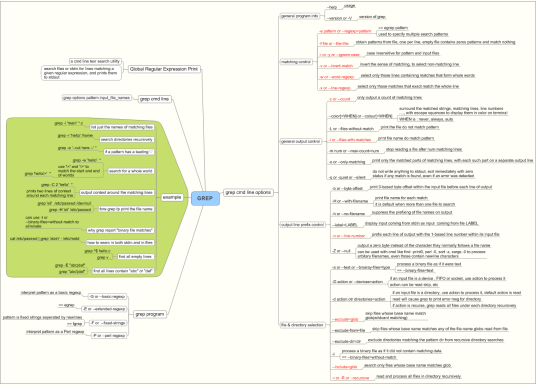The width and height of the screenshot is (536, 385).
Task: Click the 'output line prefix control' subtopic
Action: click(303, 225)
